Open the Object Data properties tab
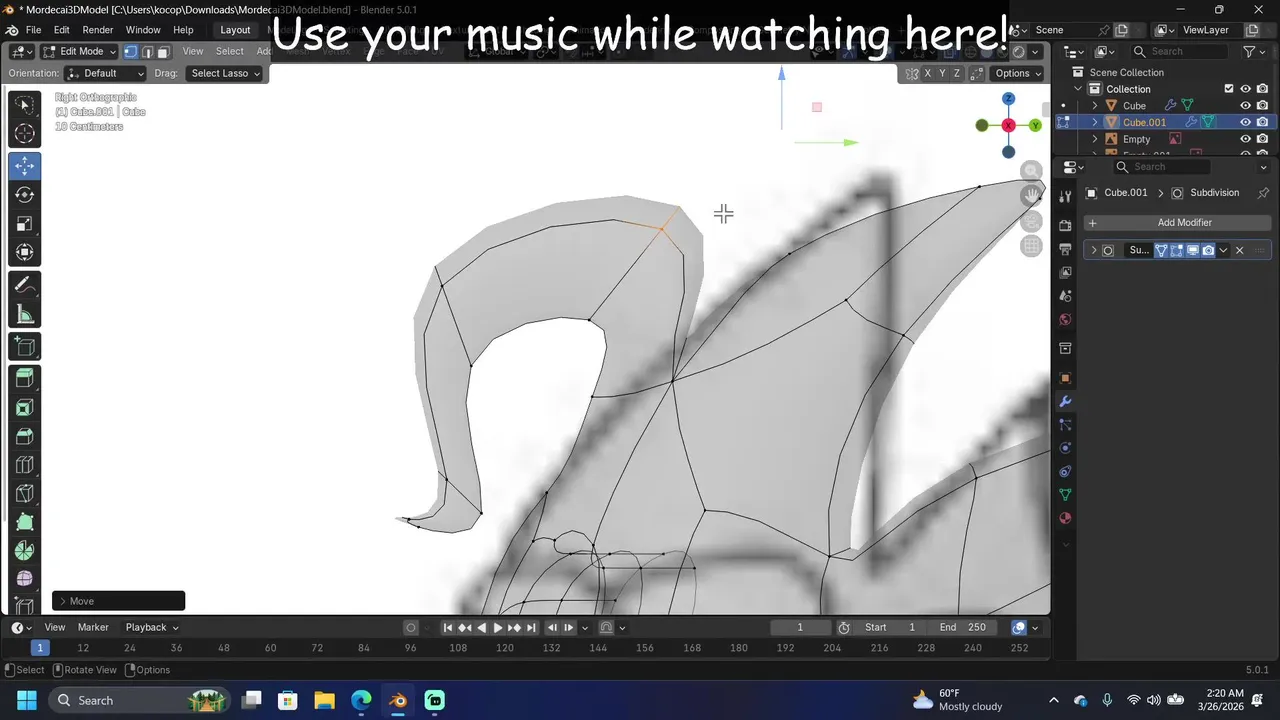This screenshot has height=720, width=1280. click(1065, 495)
